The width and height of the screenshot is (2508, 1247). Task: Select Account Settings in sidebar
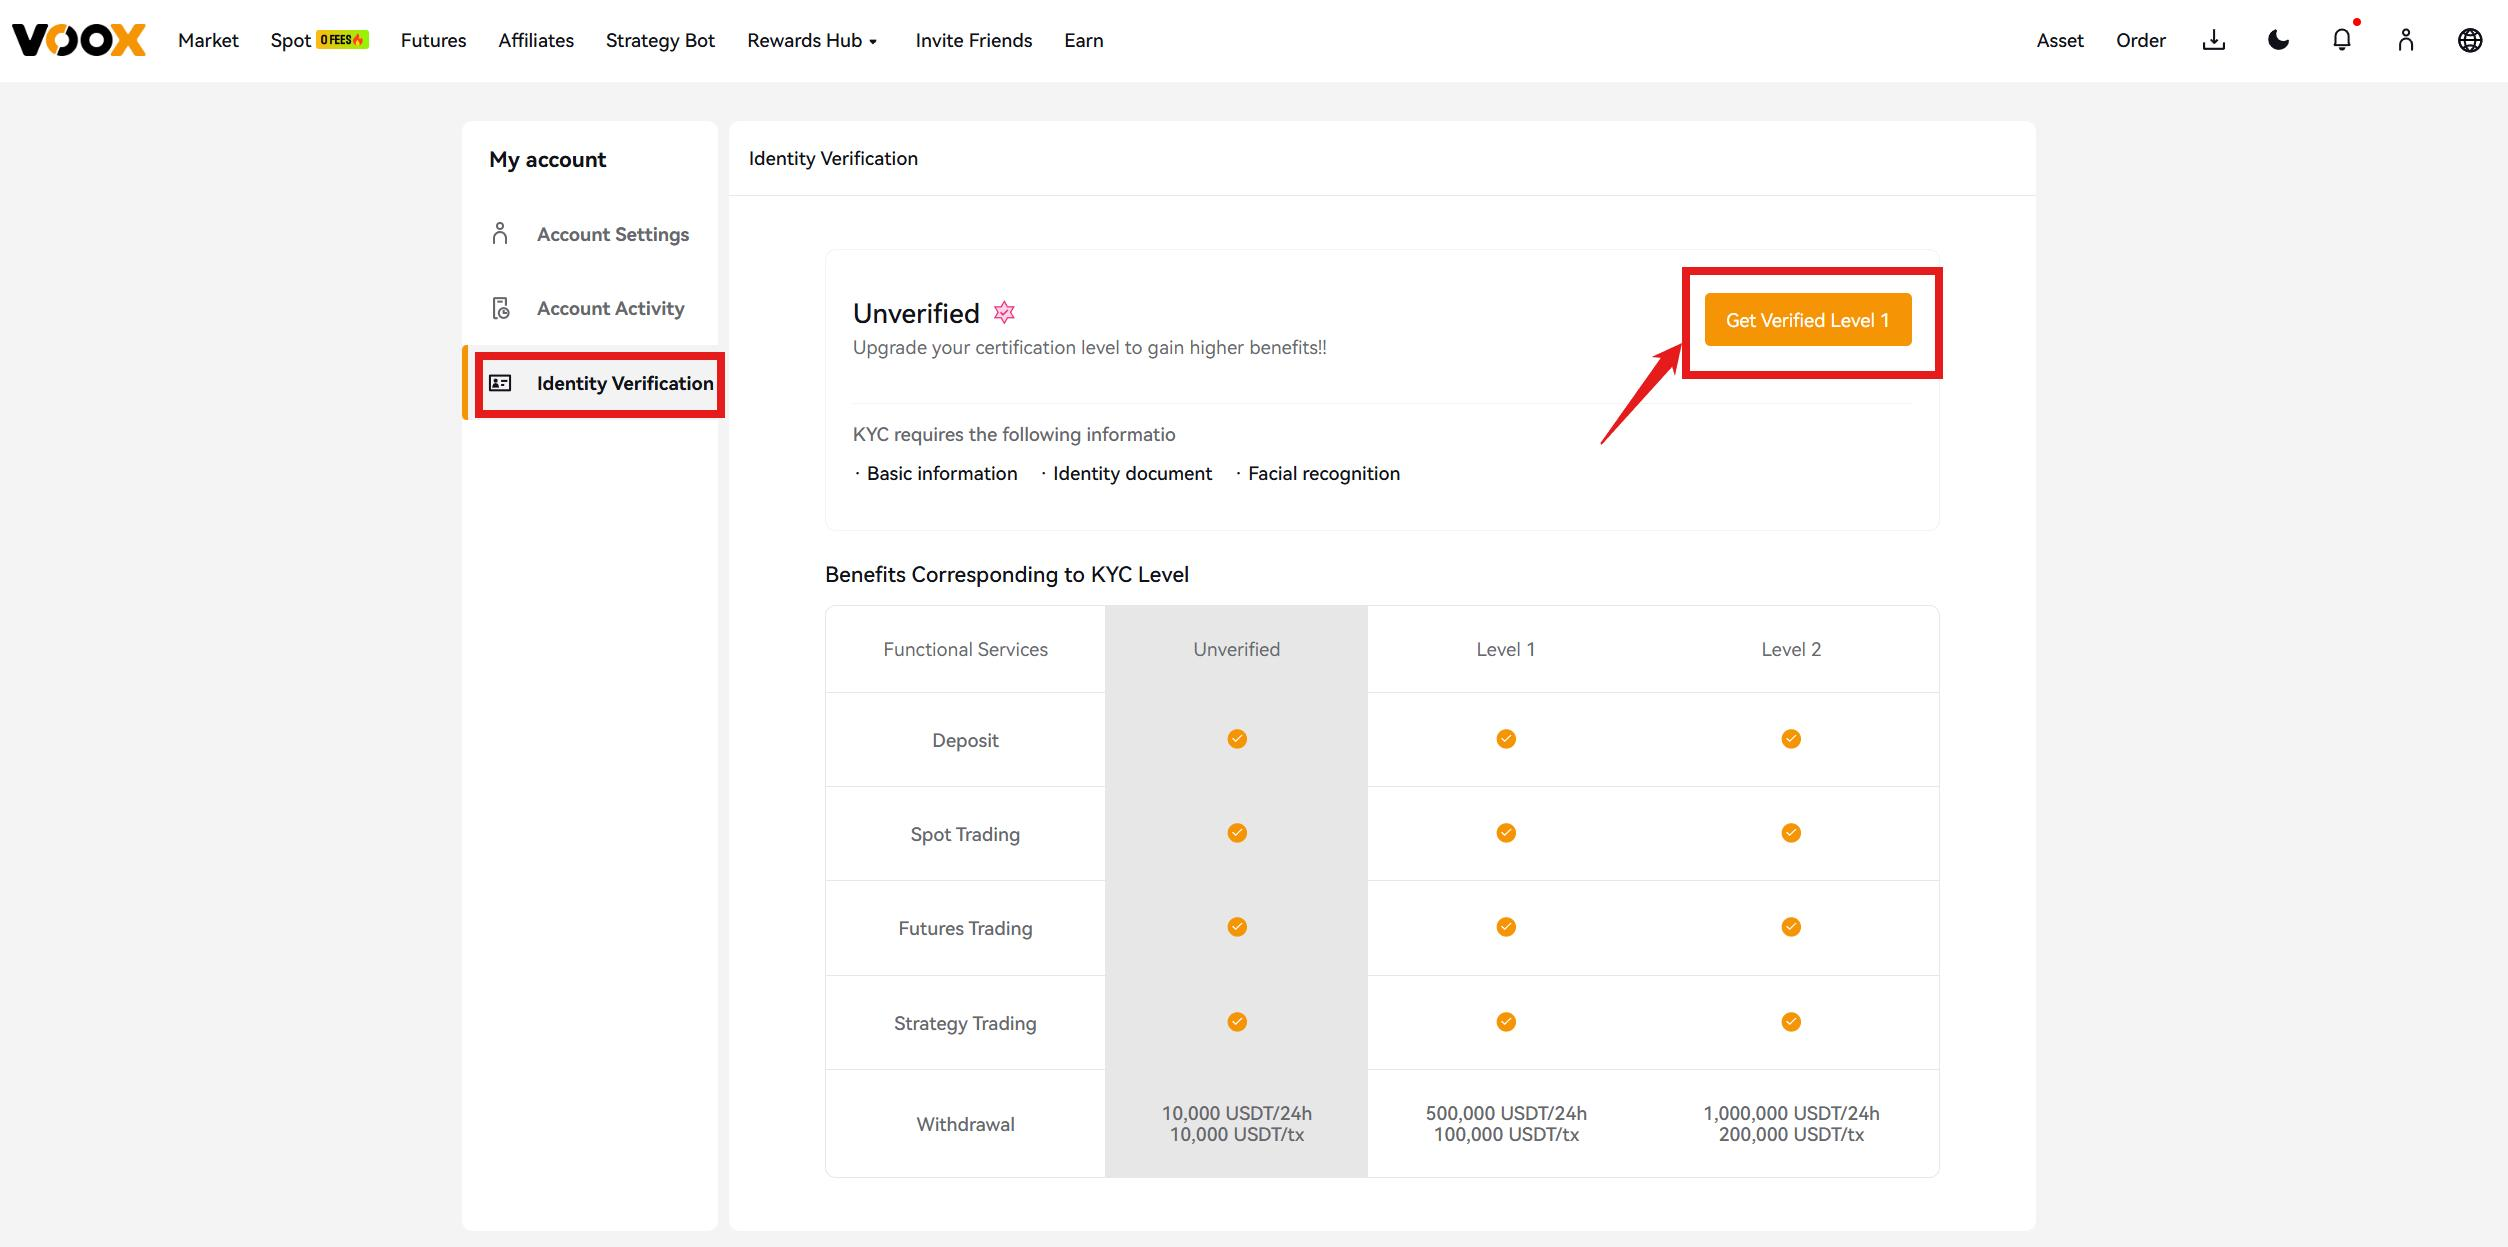(590, 234)
